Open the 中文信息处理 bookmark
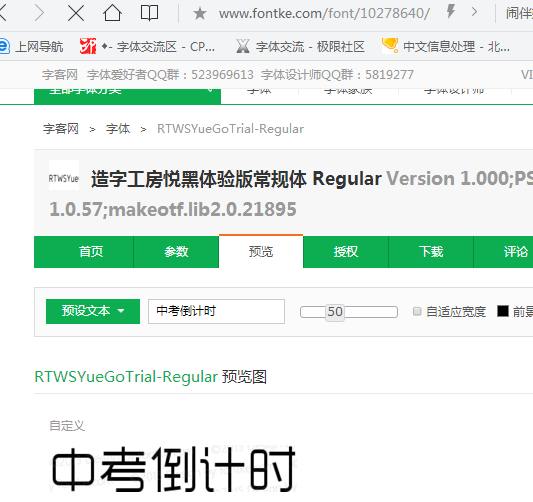 (x=446, y=46)
